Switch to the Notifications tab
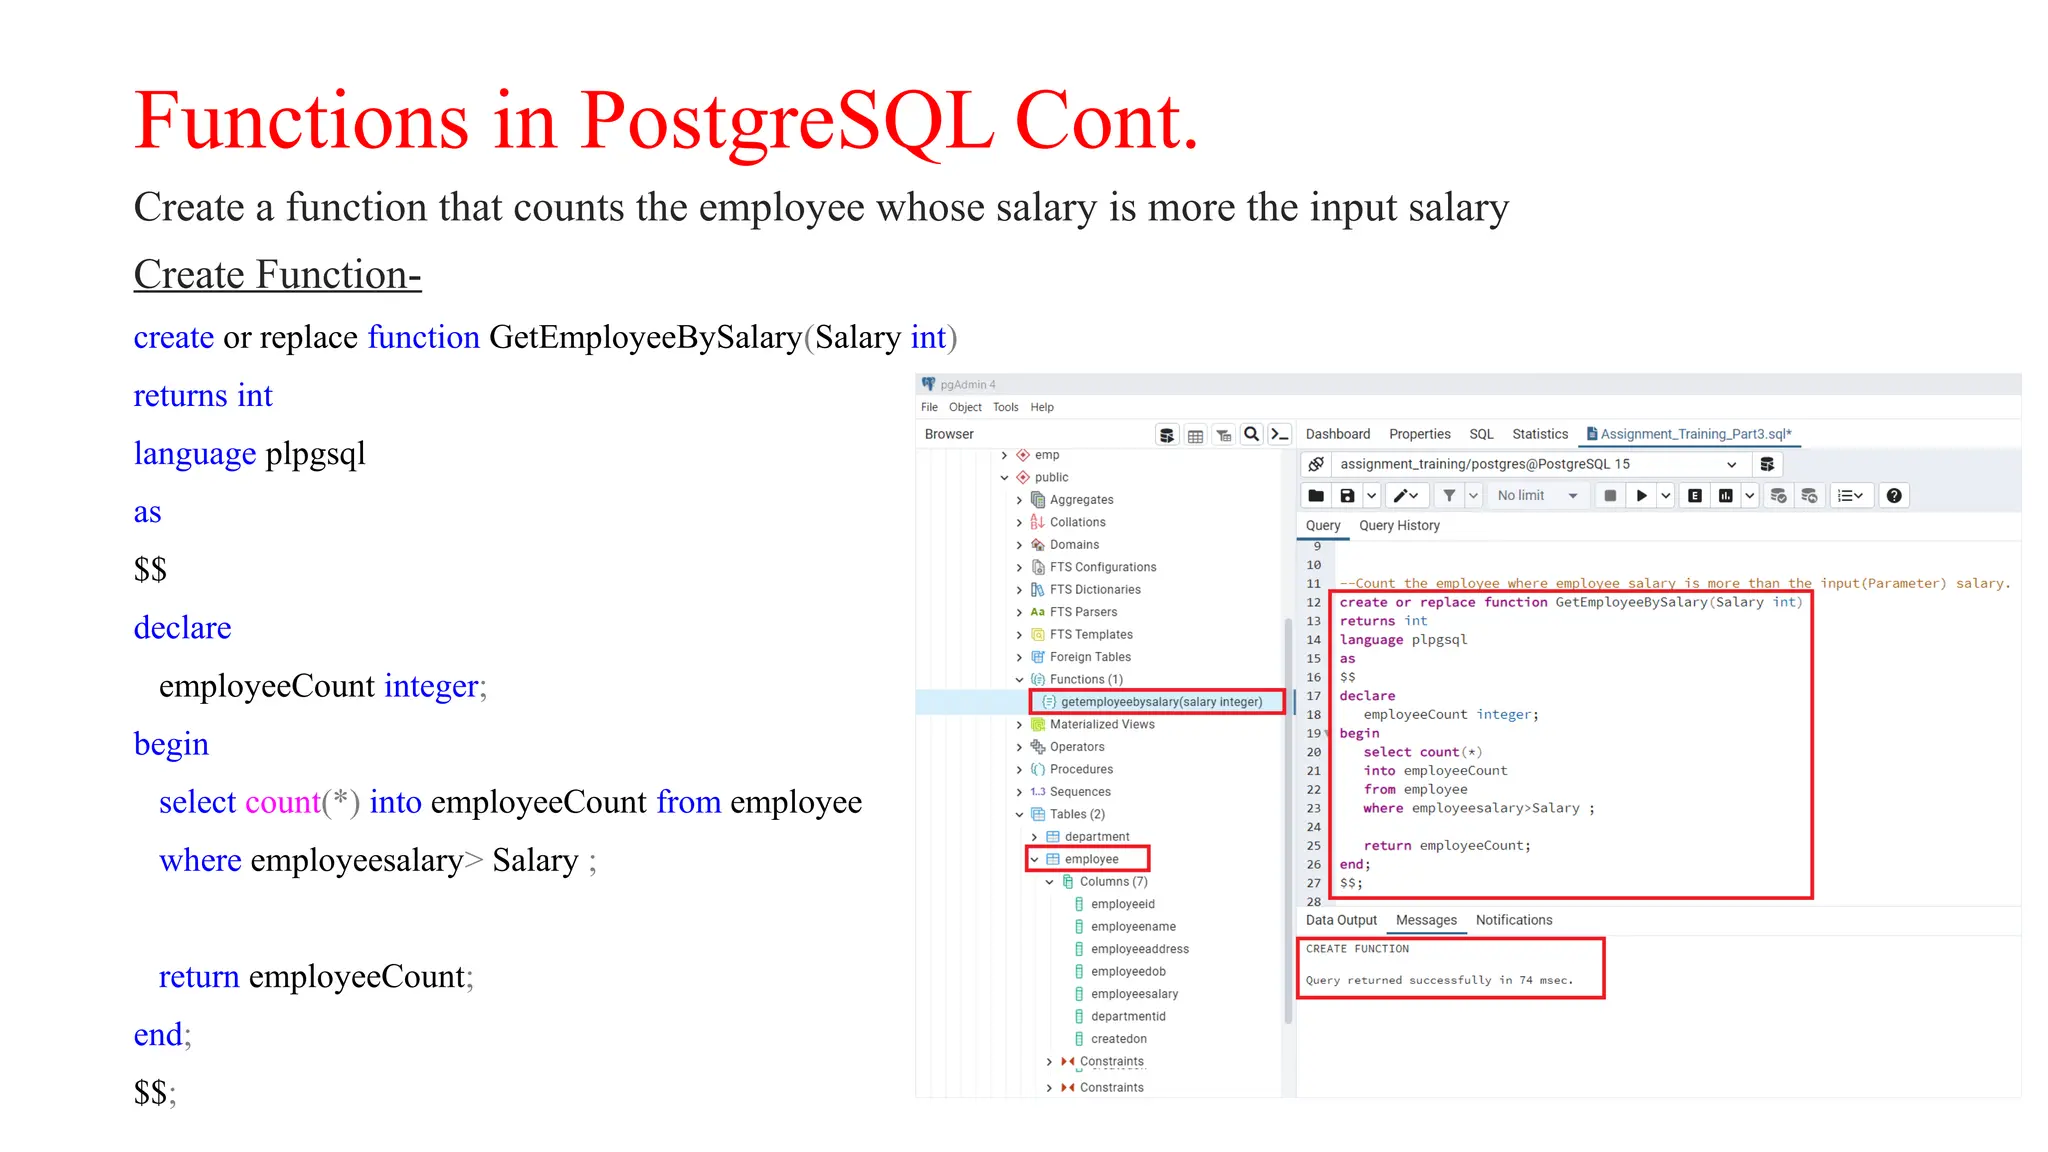The image size is (2048, 1152). click(1514, 920)
